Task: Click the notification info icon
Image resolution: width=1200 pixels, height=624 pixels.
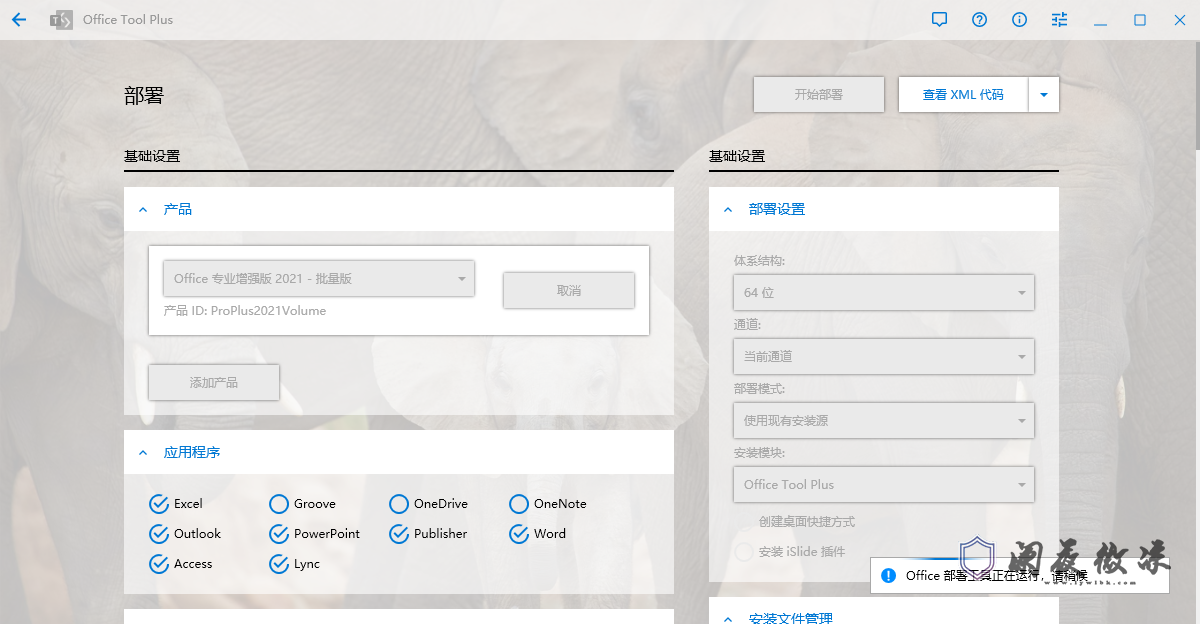Action: click(887, 575)
